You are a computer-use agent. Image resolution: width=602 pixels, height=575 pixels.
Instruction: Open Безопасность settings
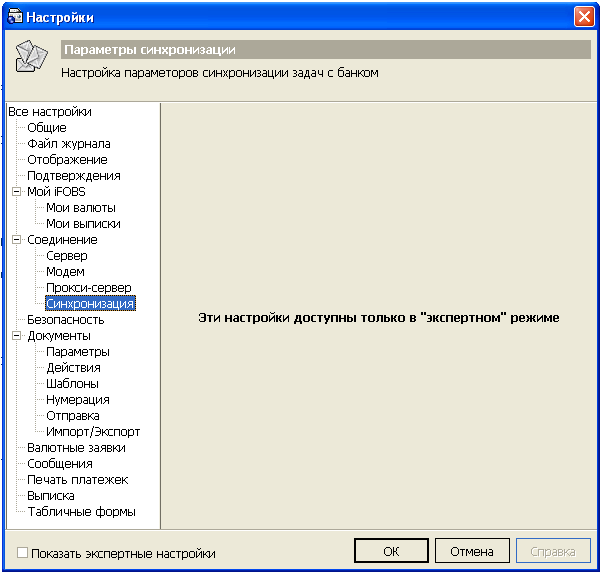66,319
